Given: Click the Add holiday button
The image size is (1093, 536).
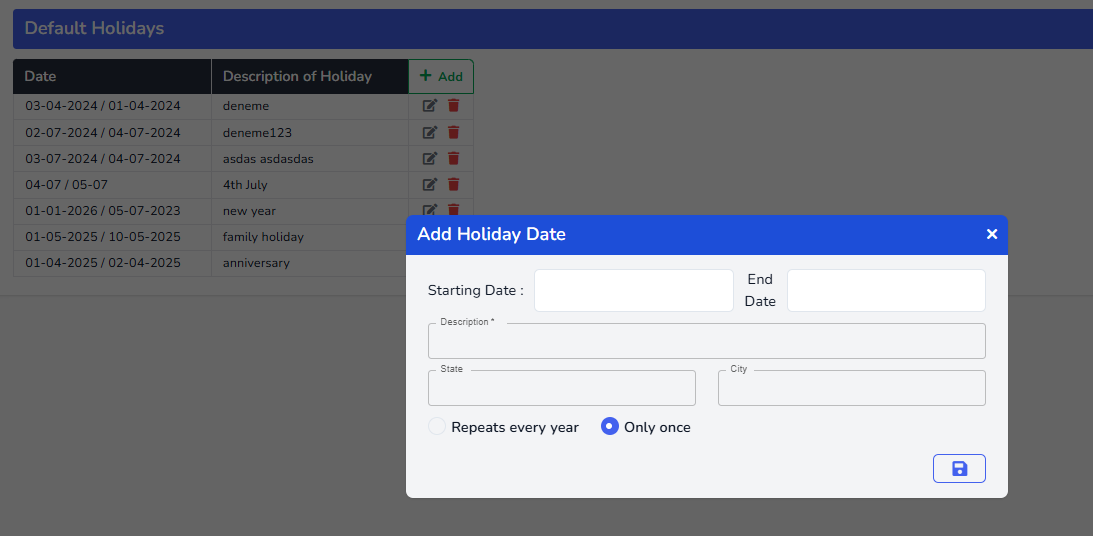Looking at the screenshot, I should 441,76.
